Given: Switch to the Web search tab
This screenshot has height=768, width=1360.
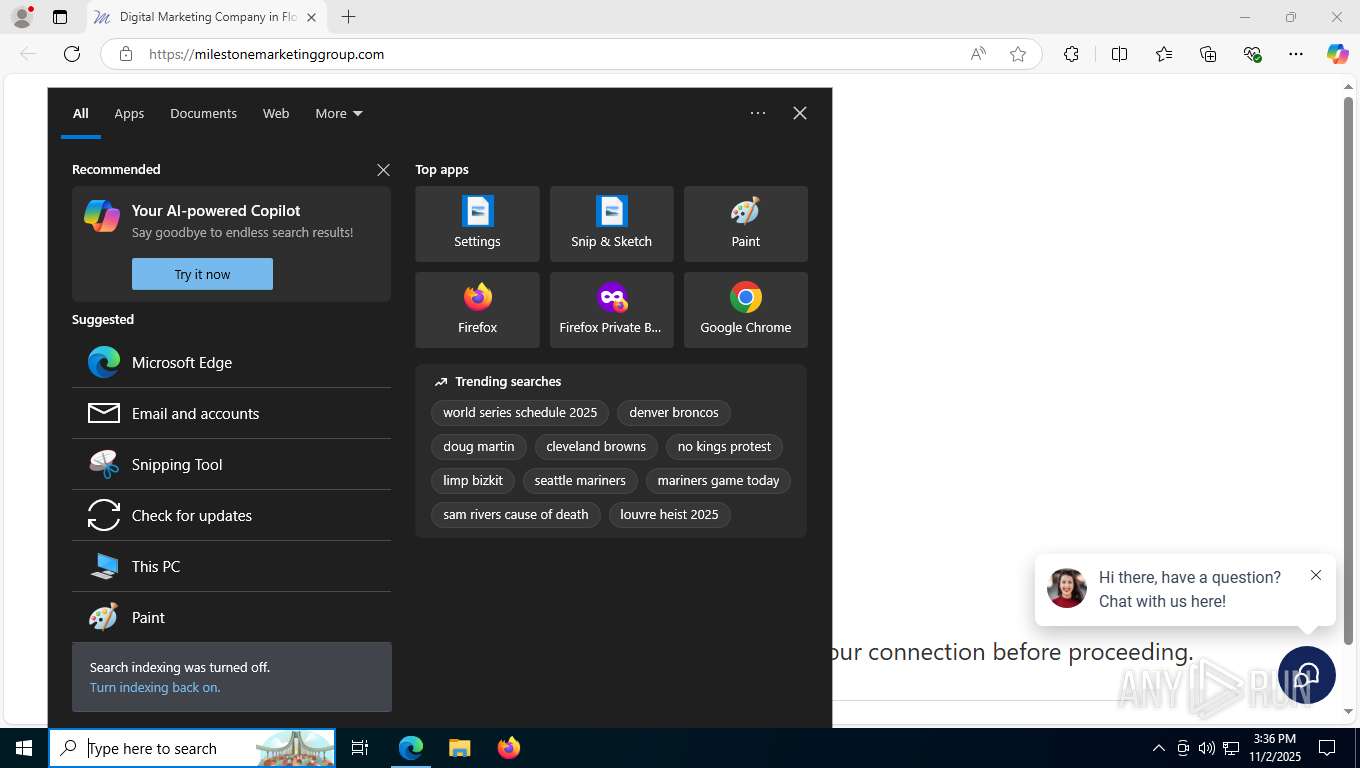Looking at the screenshot, I should pos(276,113).
